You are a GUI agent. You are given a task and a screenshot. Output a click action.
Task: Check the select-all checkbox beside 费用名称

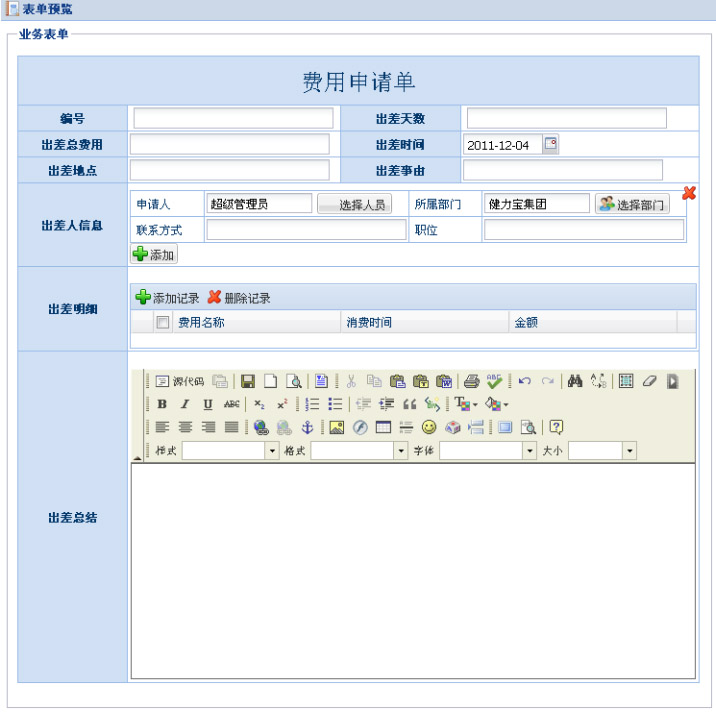pos(163,322)
